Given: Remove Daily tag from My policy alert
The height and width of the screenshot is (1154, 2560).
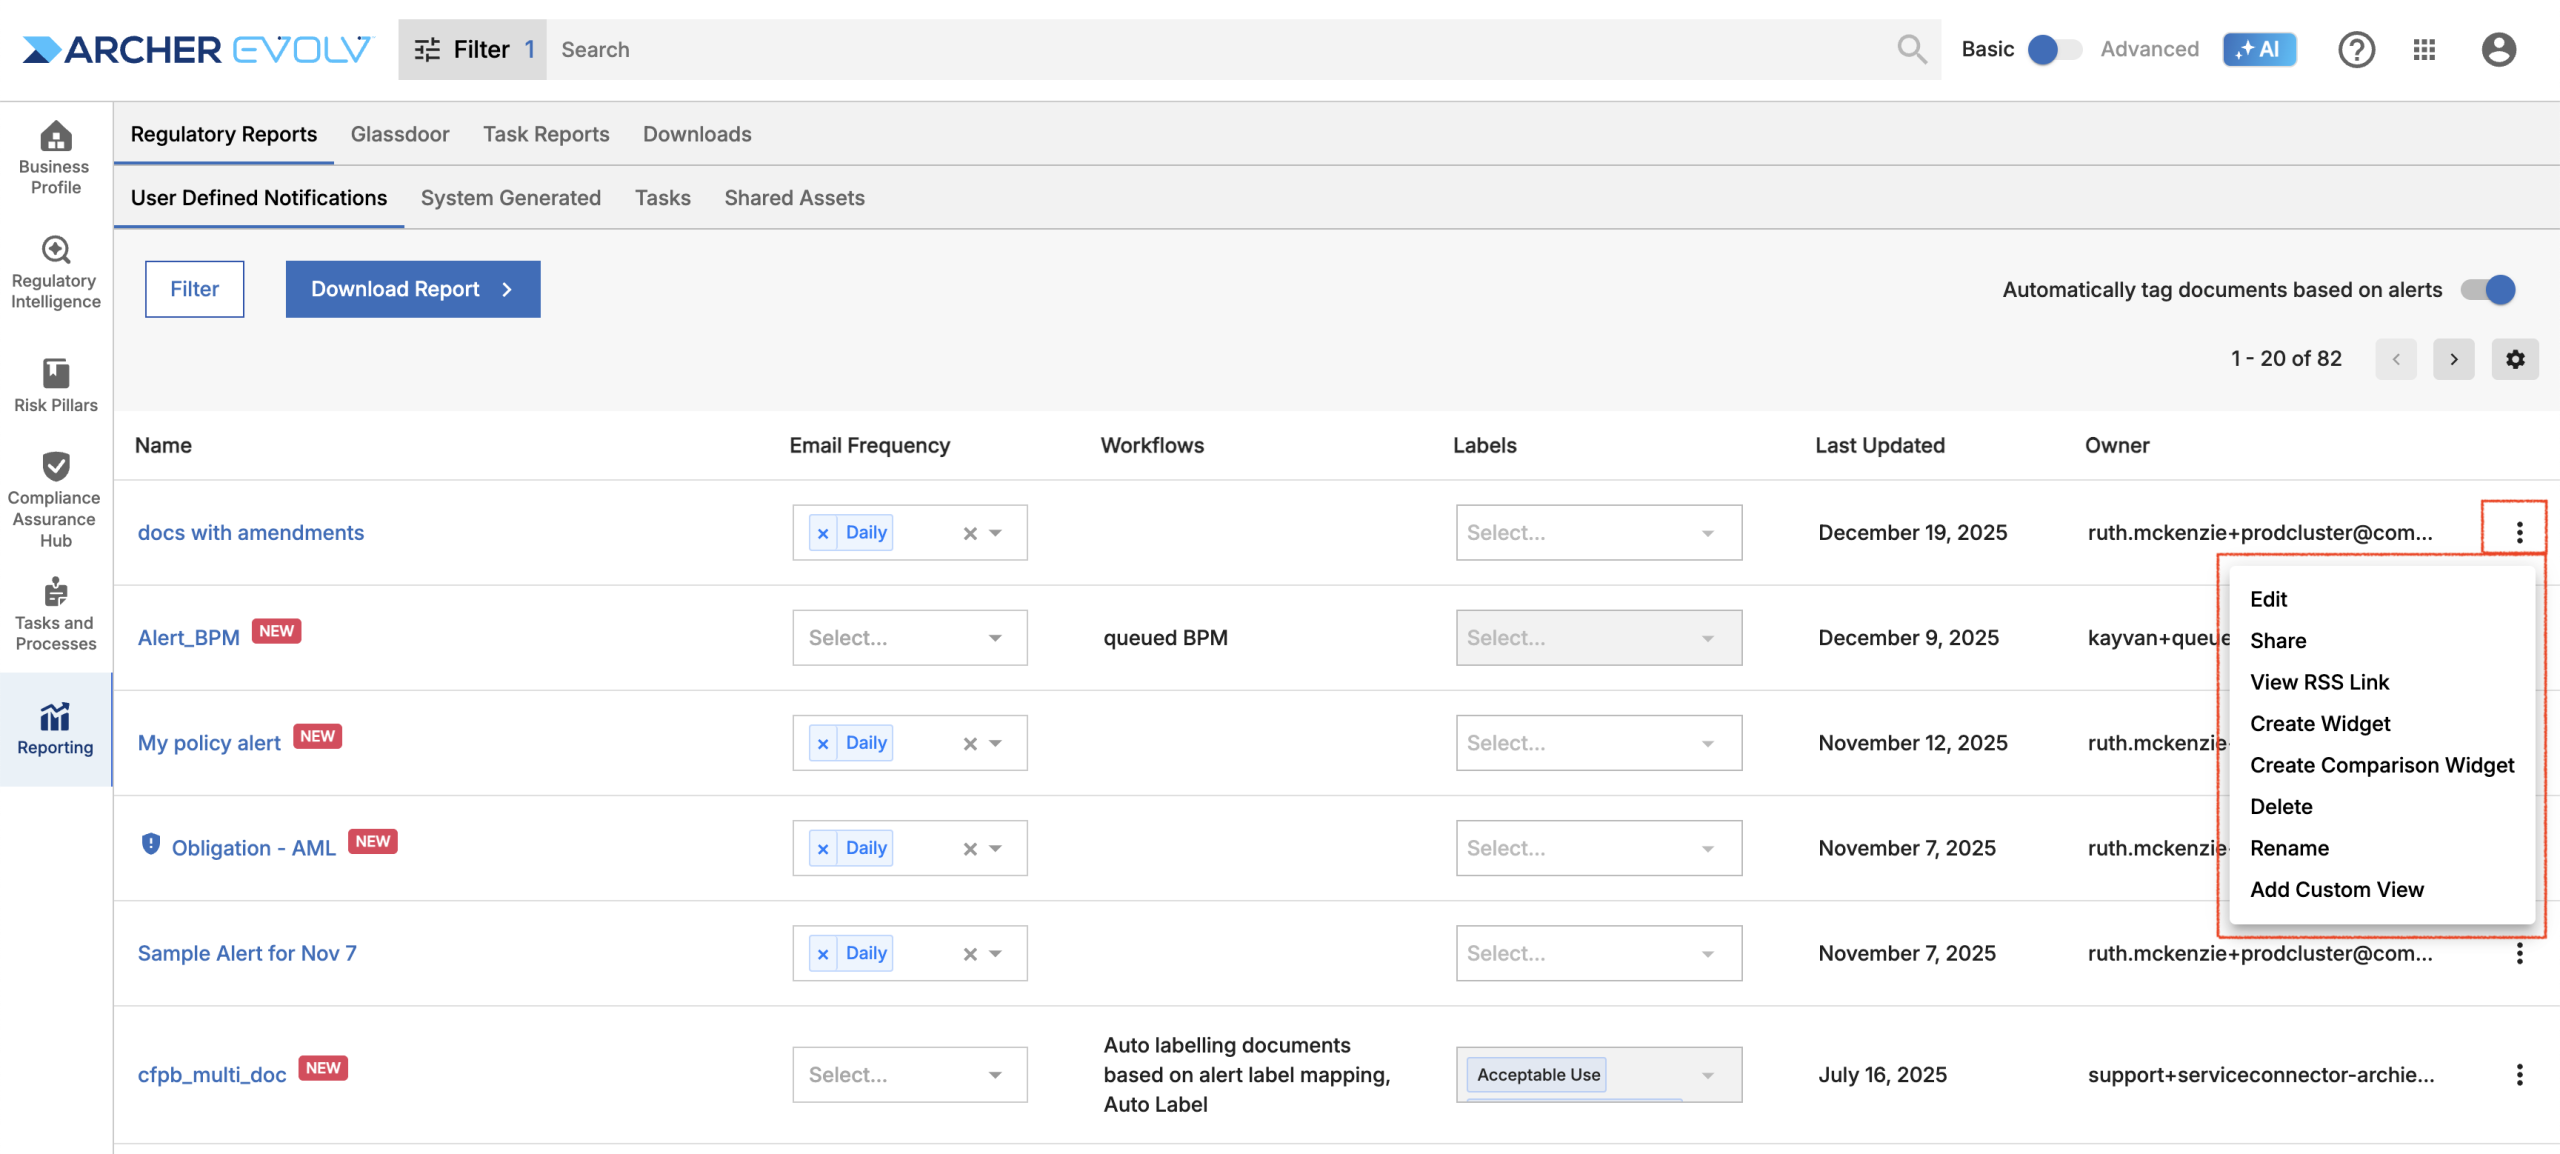Looking at the screenshot, I should (x=822, y=744).
